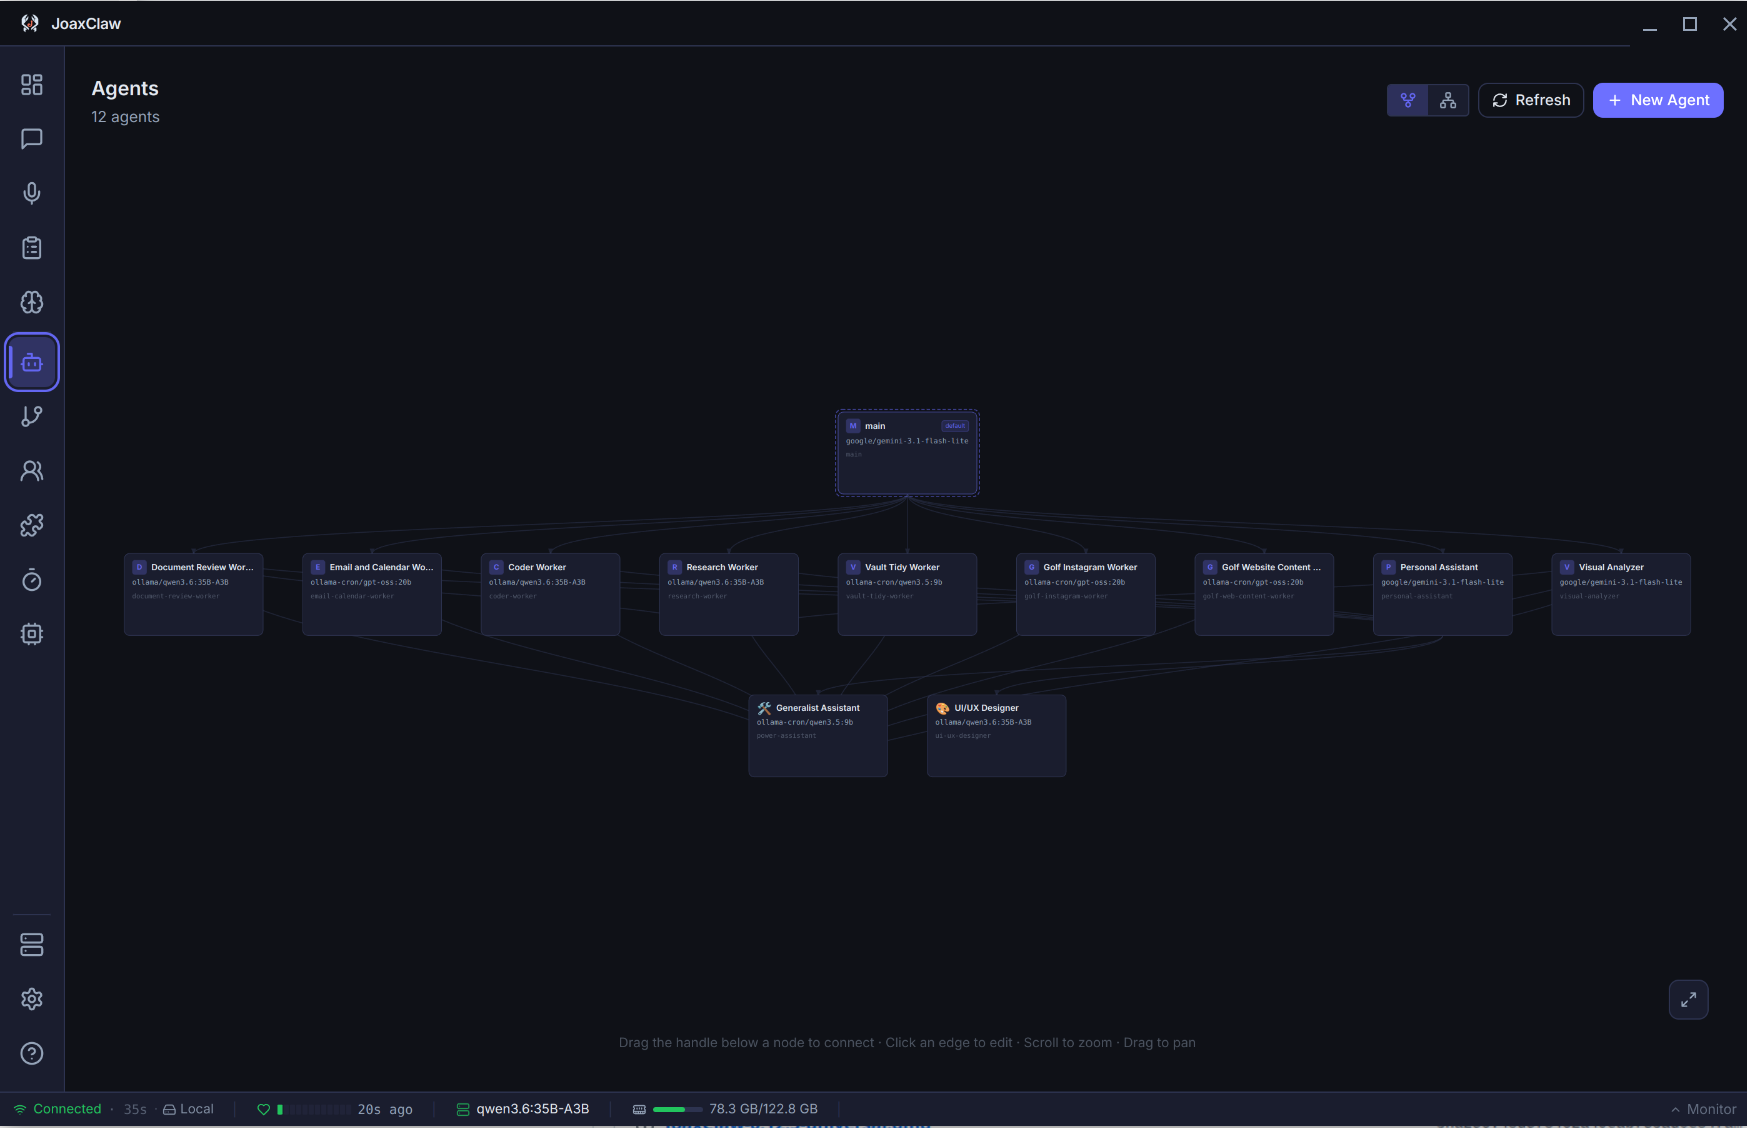Viewport: 1747px width, 1128px height.
Task: Select the Email and Calendar Worker node
Action: tap(372, 594)
